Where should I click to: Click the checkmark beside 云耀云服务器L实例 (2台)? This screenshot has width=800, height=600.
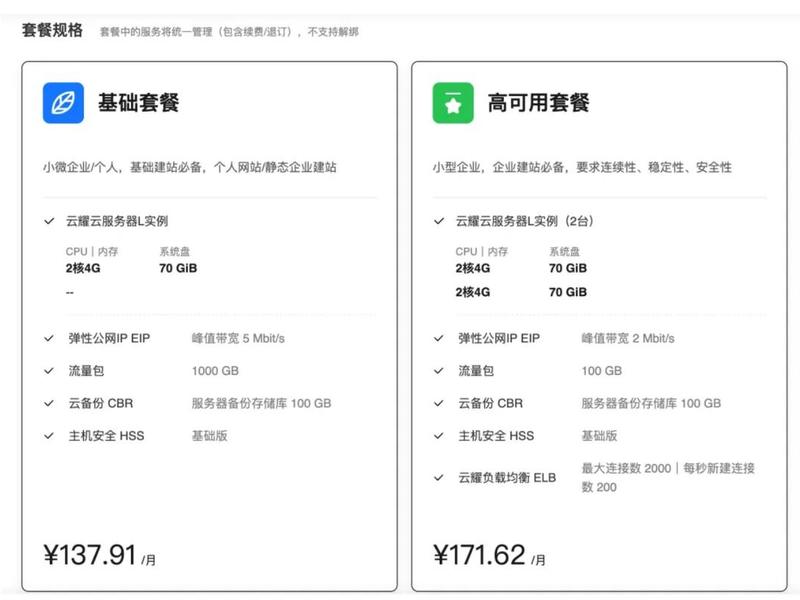[x=439, y=221]
